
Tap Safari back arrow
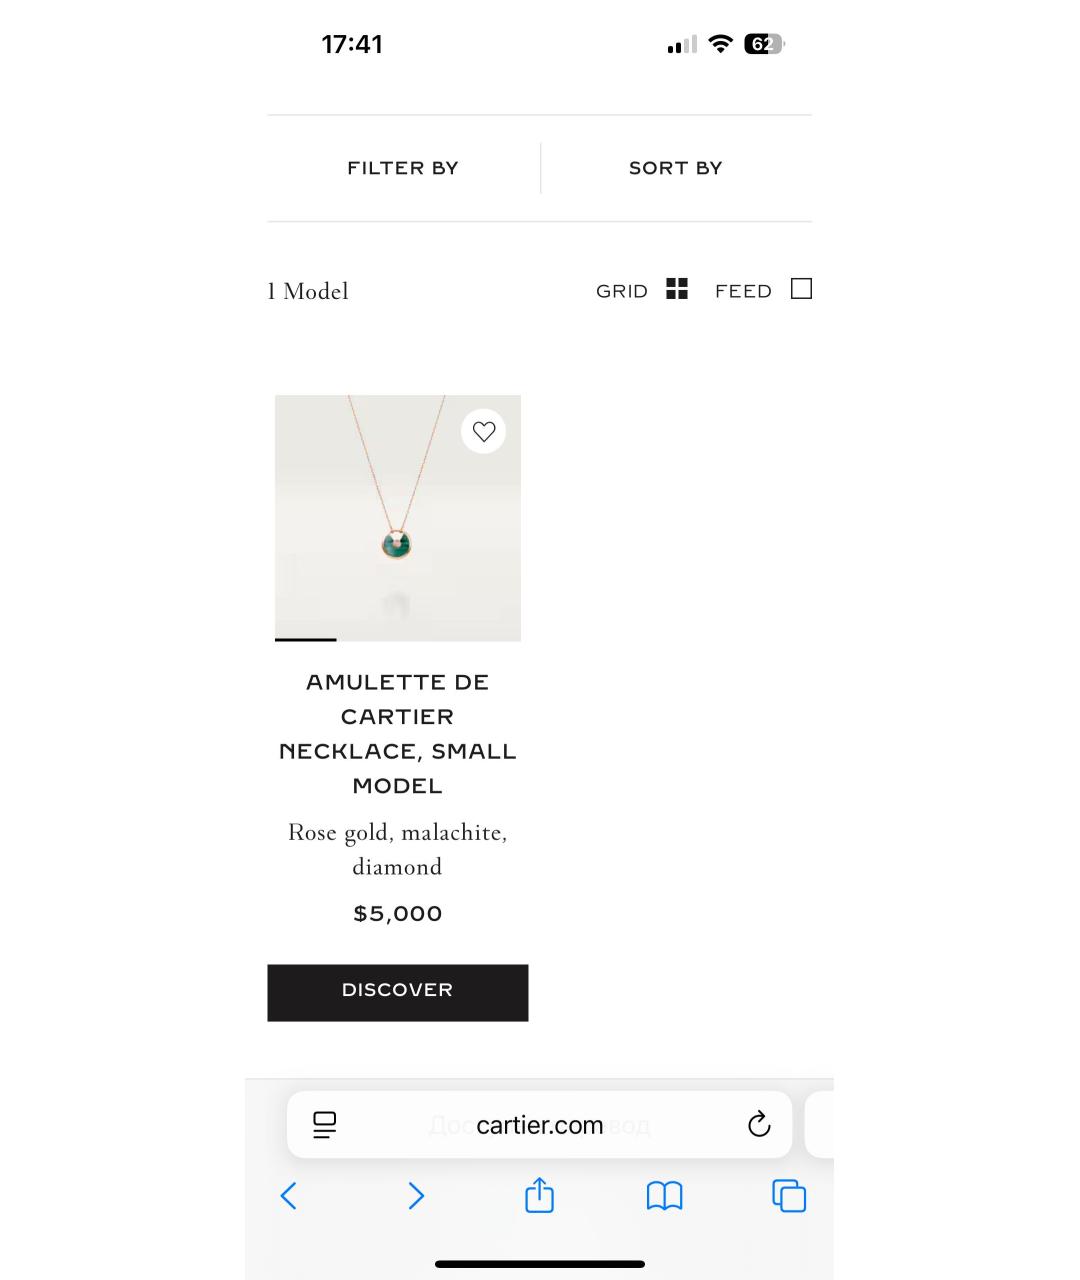[289, 1196]
